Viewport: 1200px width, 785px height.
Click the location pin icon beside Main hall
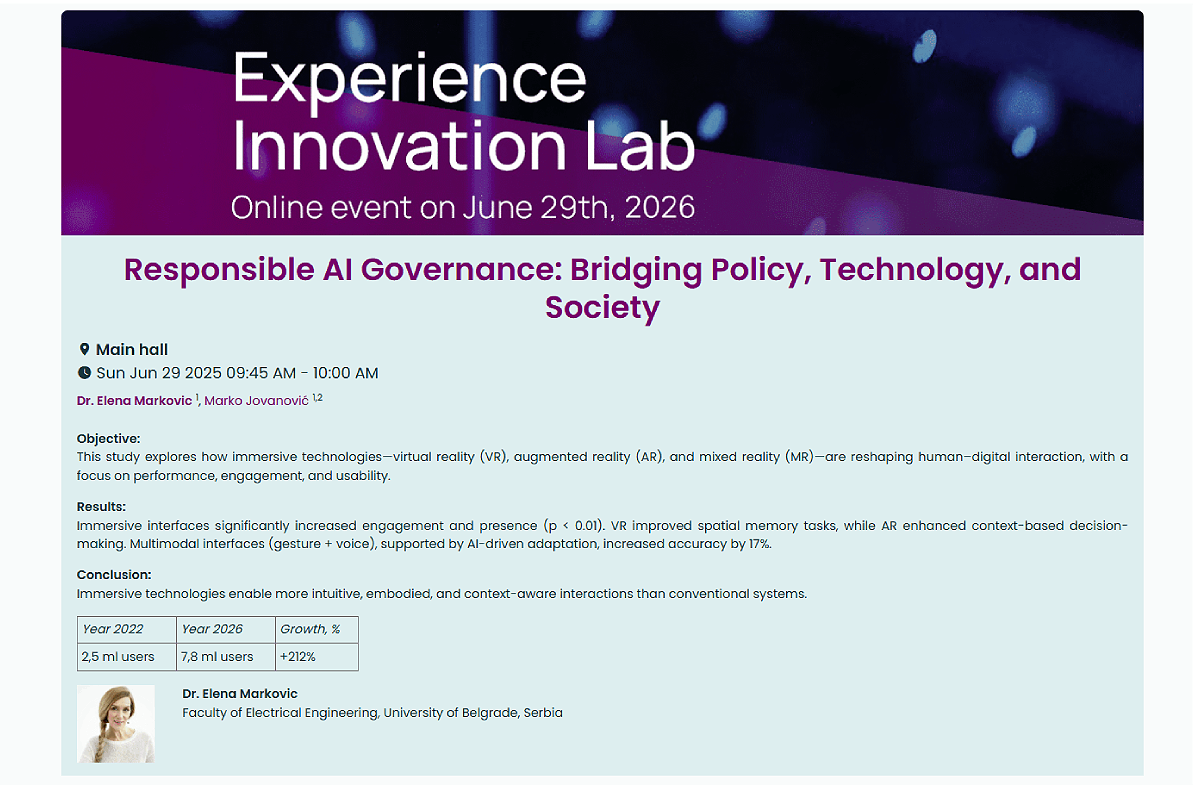coord(84,350)
